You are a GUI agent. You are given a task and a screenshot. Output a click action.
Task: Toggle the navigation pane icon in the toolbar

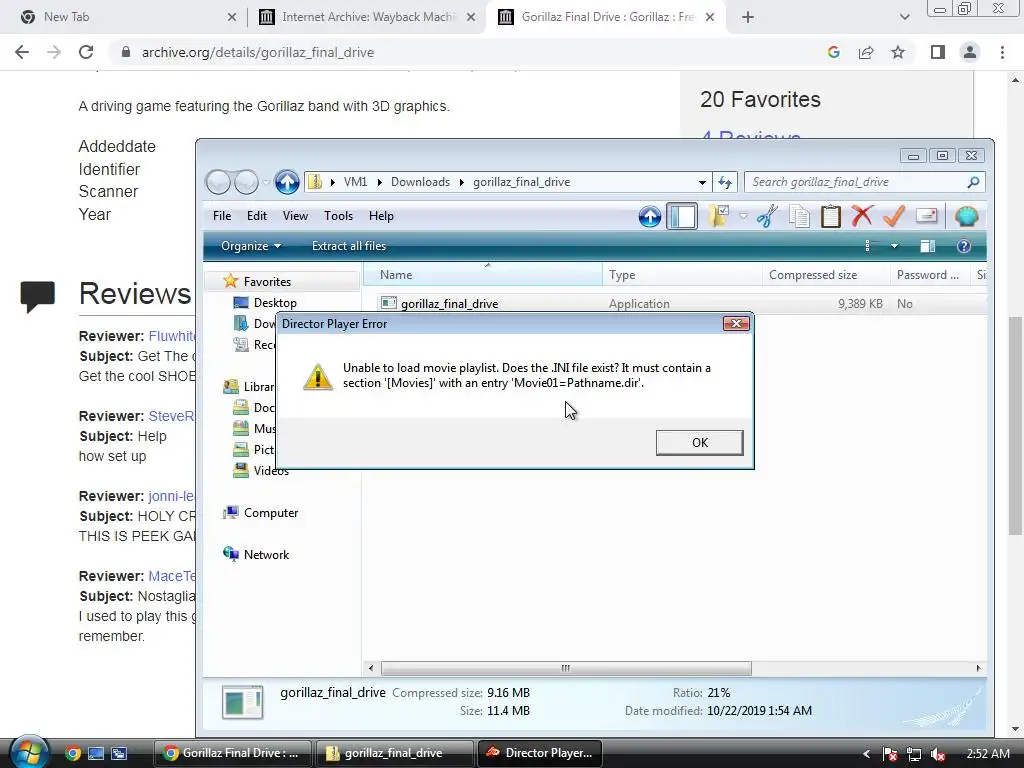click(x=682, y=216)
